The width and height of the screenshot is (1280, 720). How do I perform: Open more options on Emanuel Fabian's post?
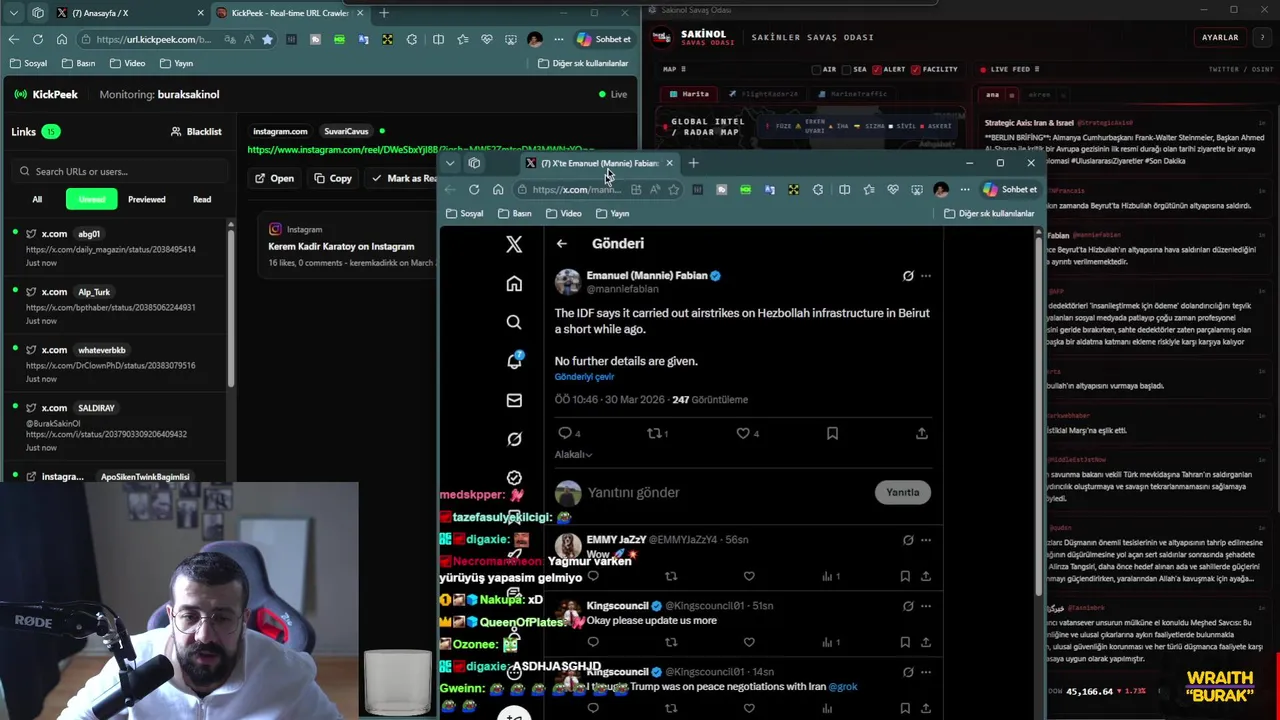click(926, 276)
